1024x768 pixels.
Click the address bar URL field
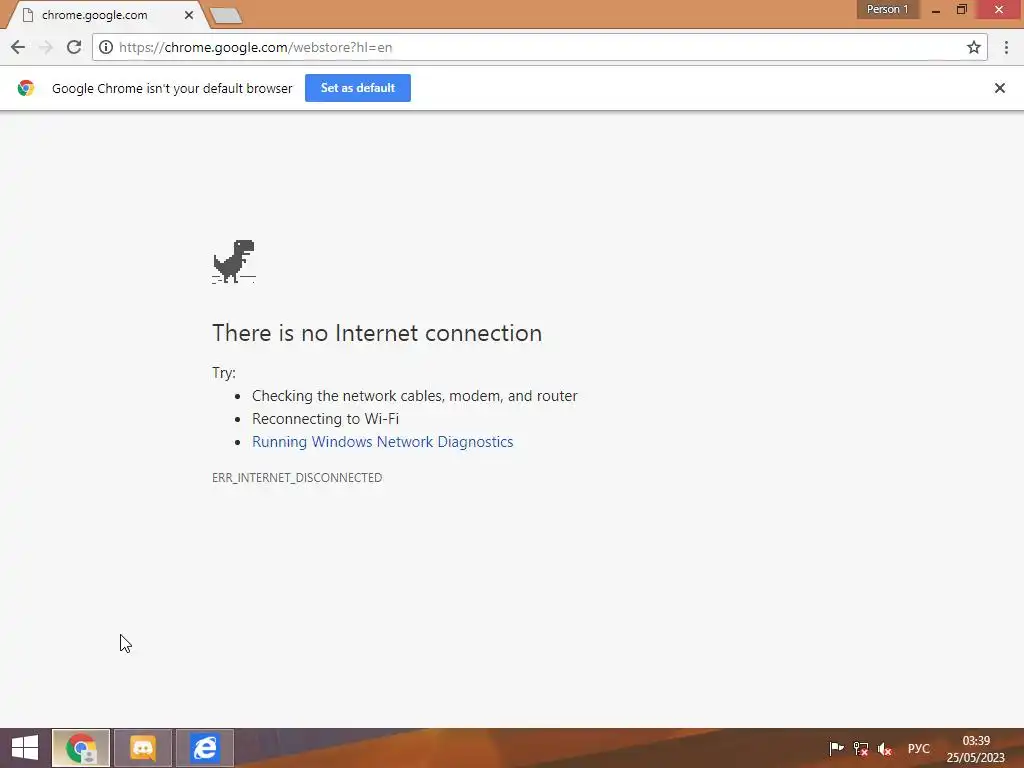coord(539,47)
